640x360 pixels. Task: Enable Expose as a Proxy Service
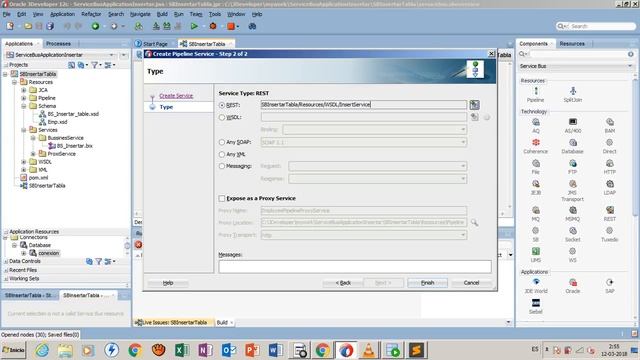point(222,198)
